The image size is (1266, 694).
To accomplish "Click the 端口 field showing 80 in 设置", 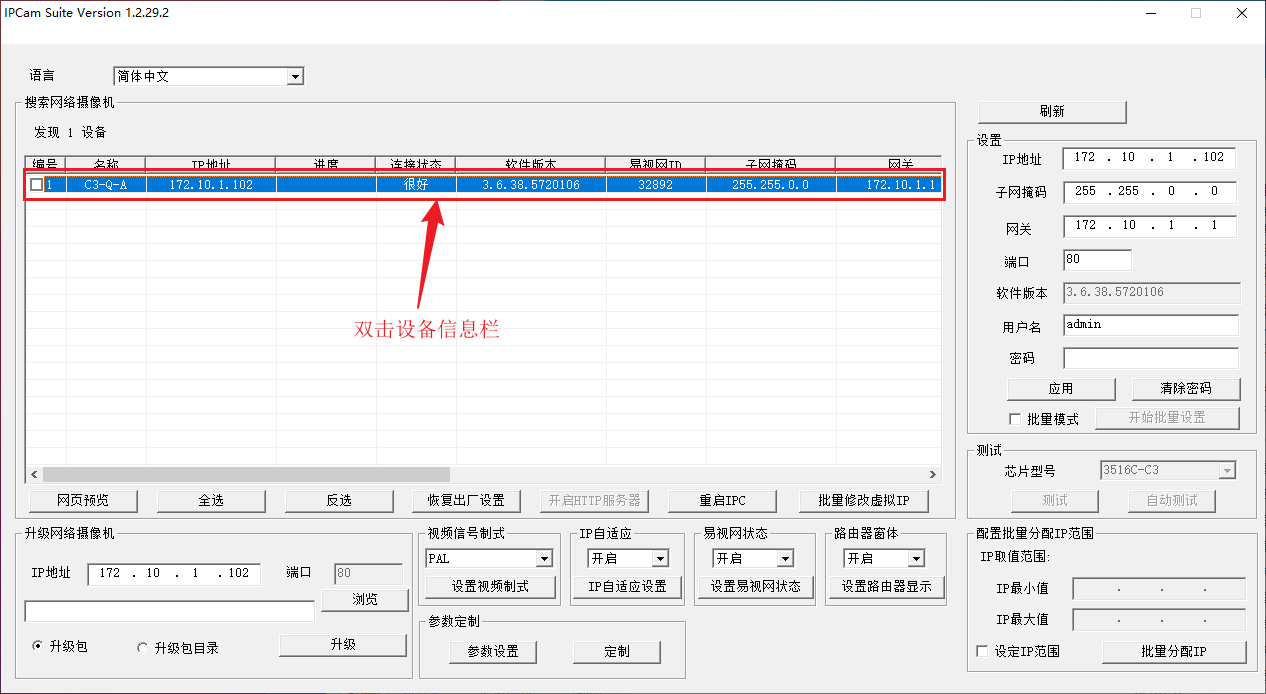I will pyautogui.click(x=1097, y=260).
